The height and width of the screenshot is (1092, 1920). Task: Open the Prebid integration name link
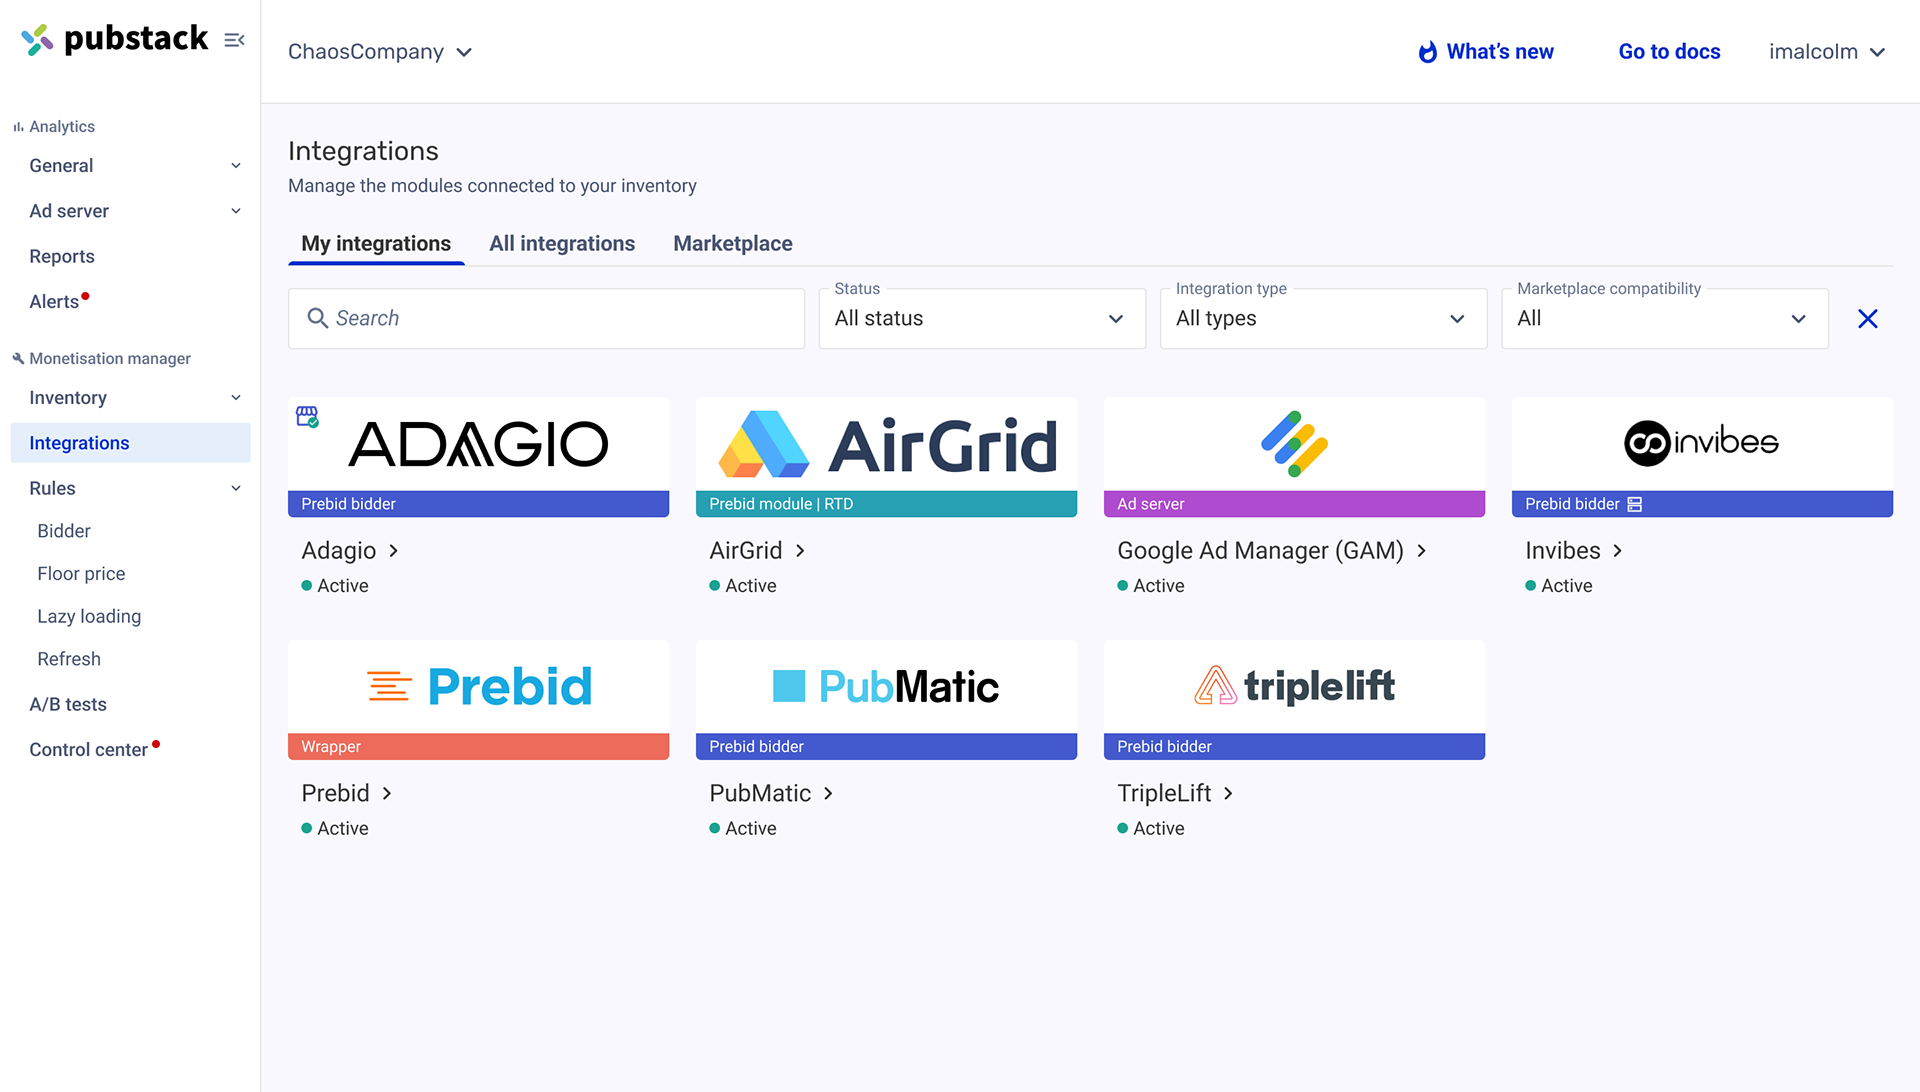point(336,794)
